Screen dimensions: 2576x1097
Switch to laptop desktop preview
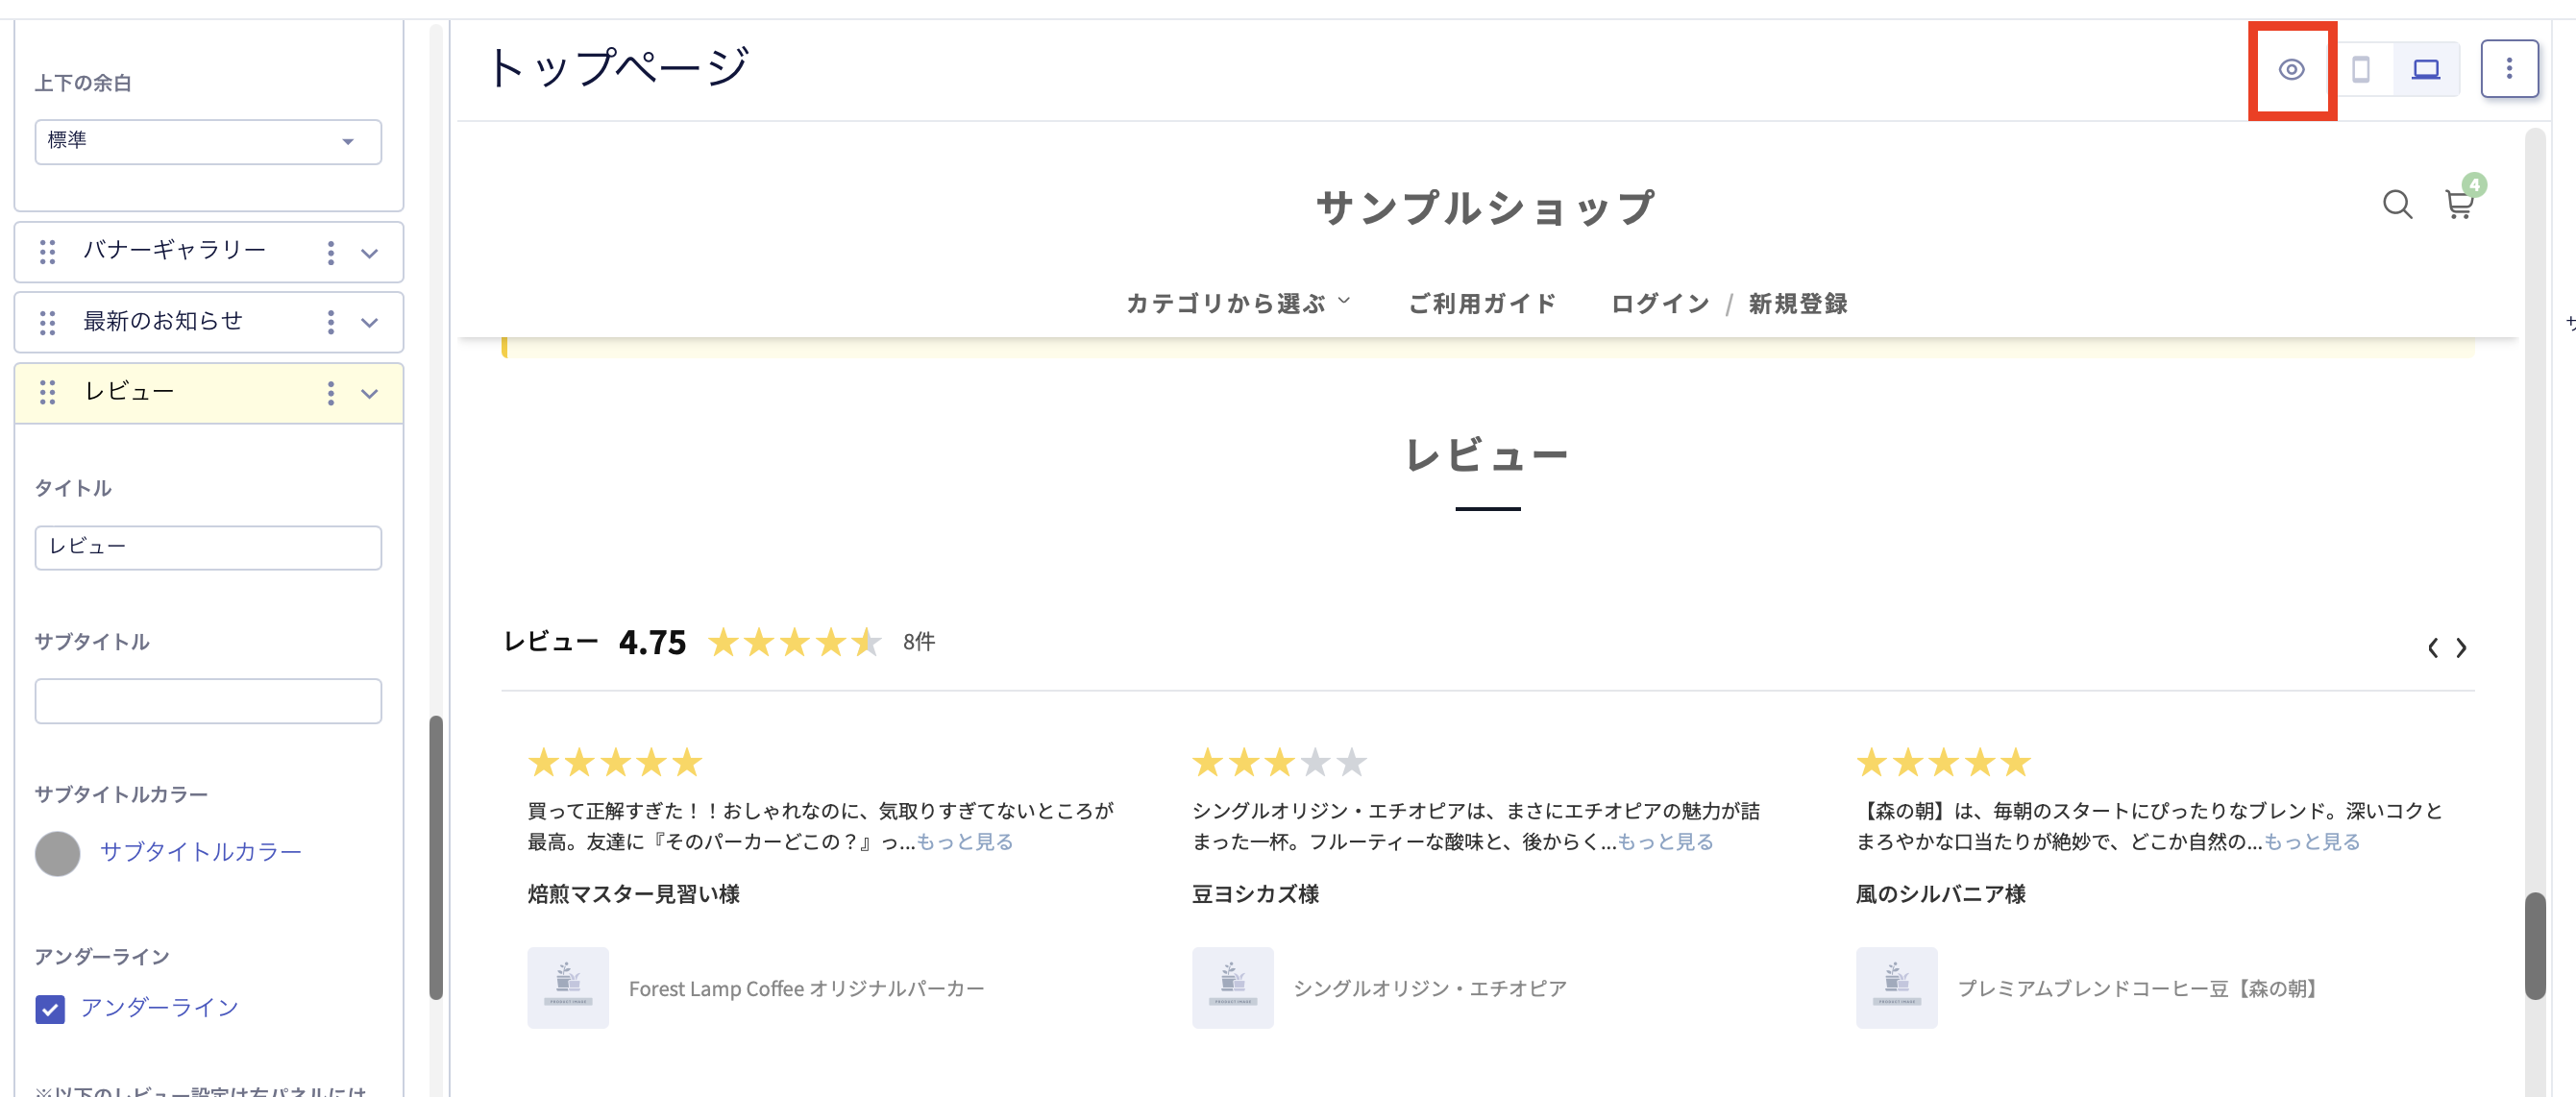point(2425,69)
